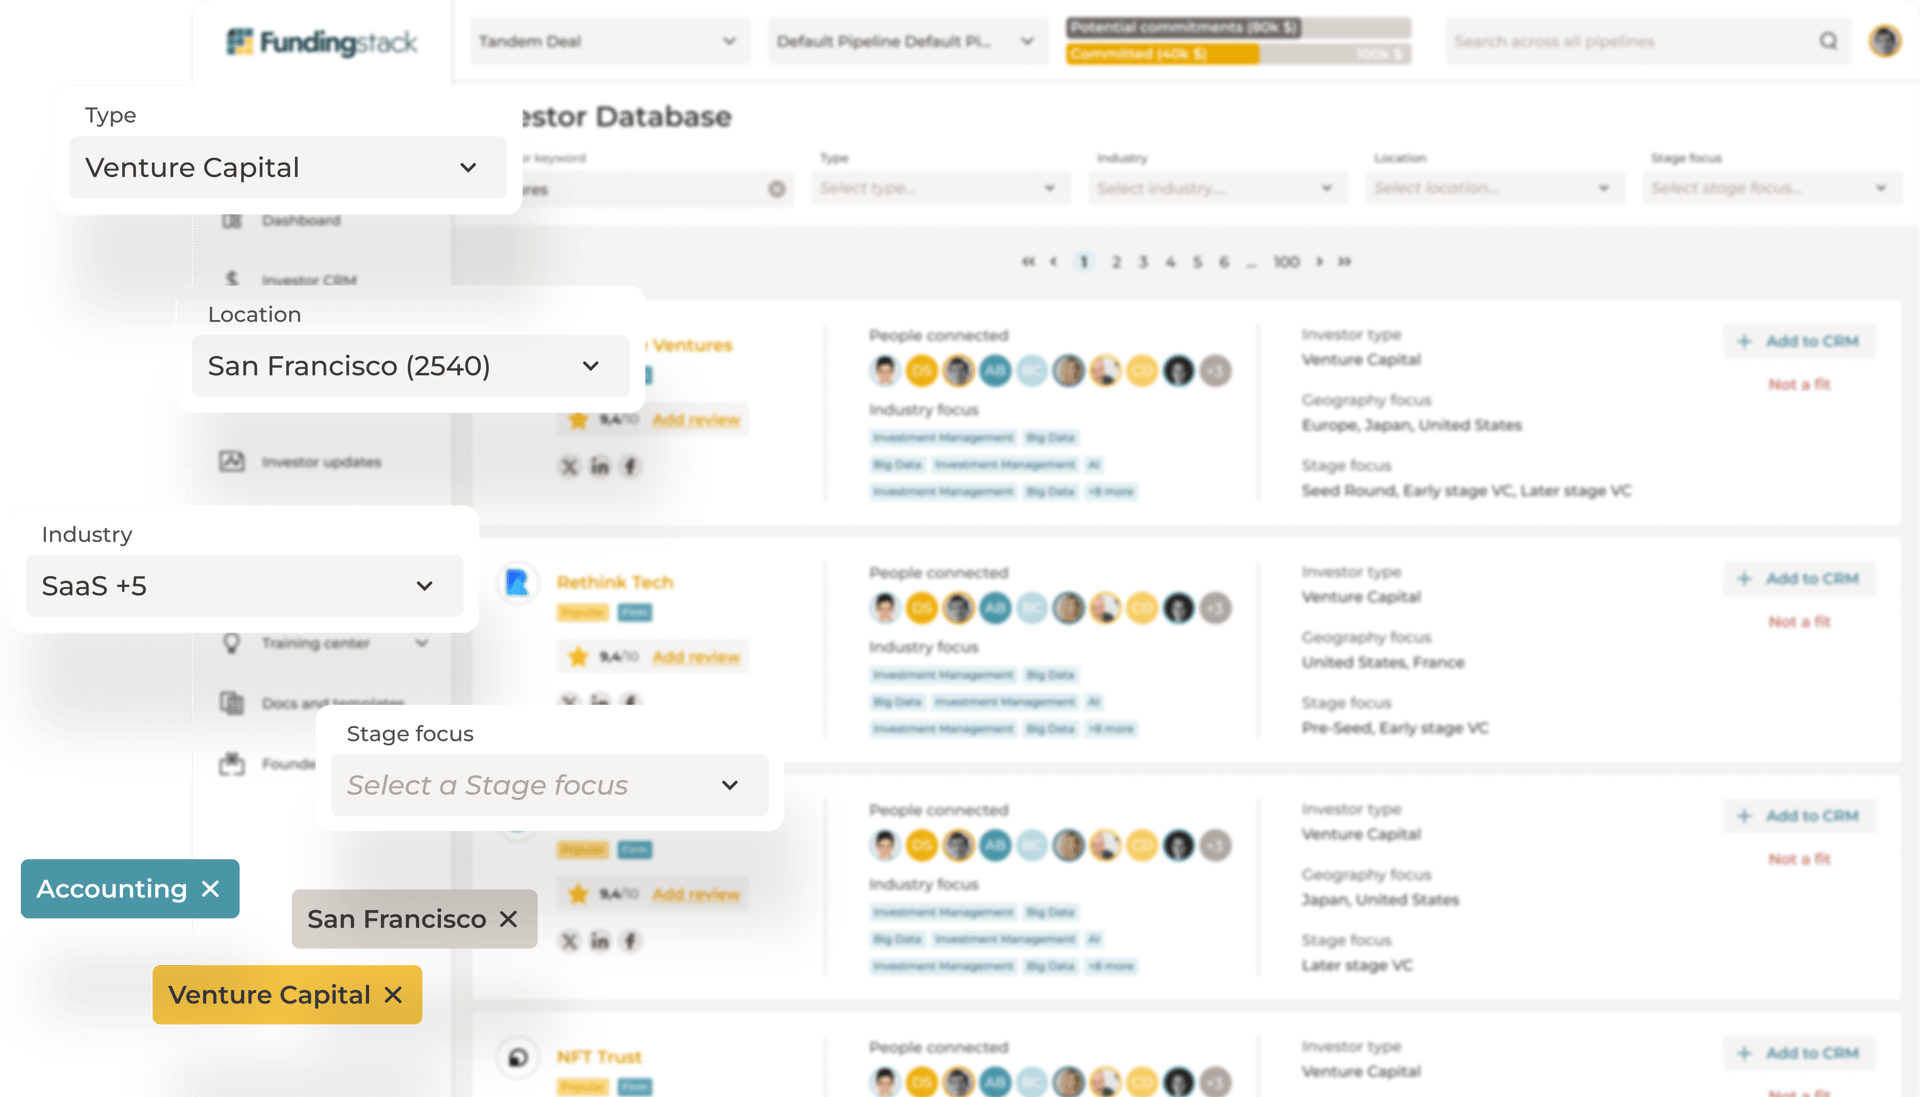Navigate to page 2 in pagination
The height and width of the screenshot is (1097, 1920).
click(1114, 260)
